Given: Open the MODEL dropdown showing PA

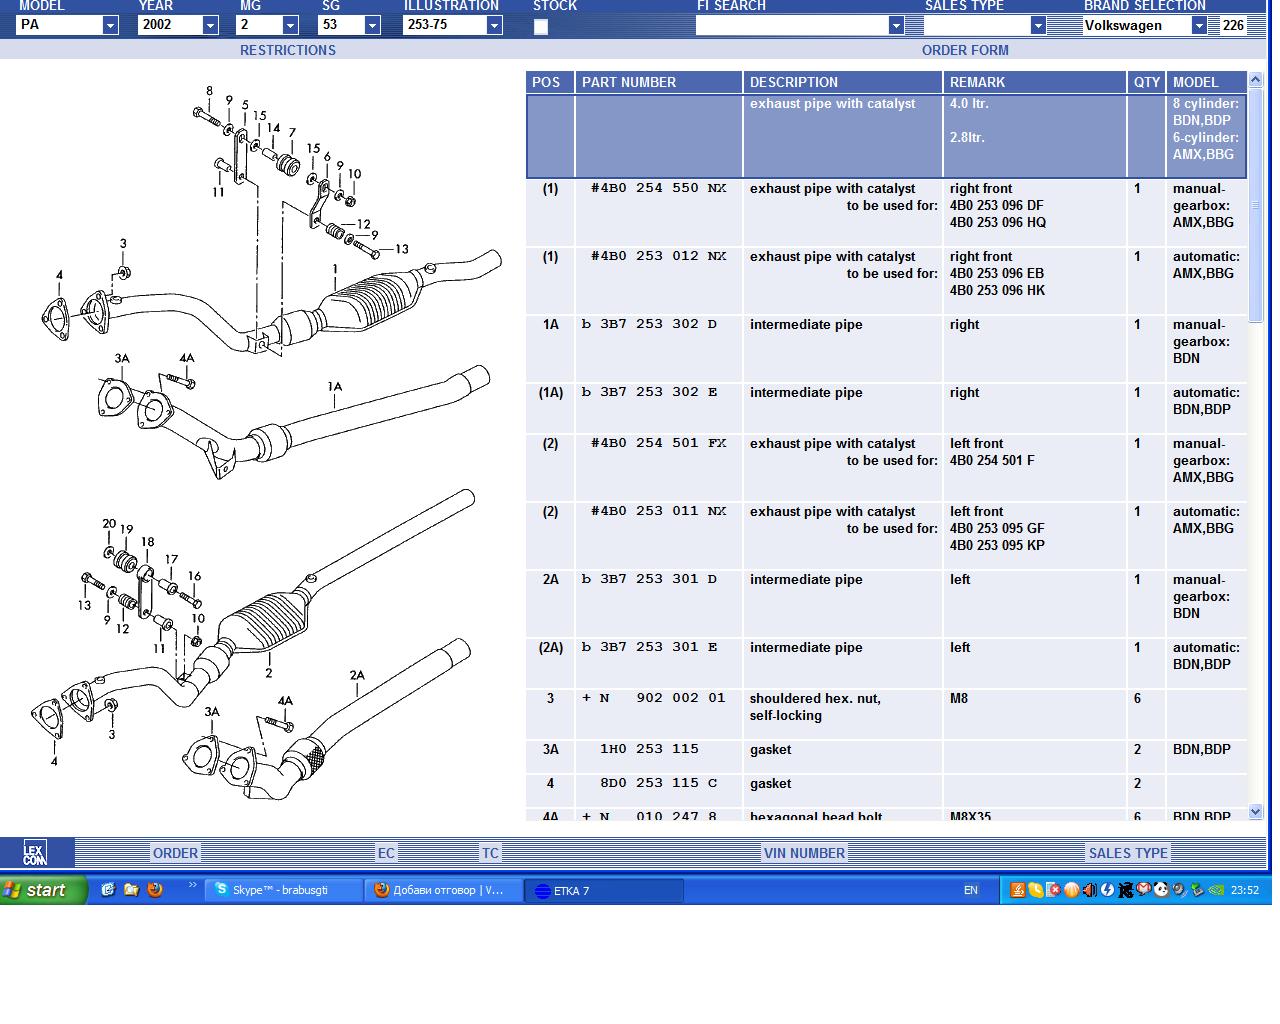Looking at the screenshot, I should point(110,26).
